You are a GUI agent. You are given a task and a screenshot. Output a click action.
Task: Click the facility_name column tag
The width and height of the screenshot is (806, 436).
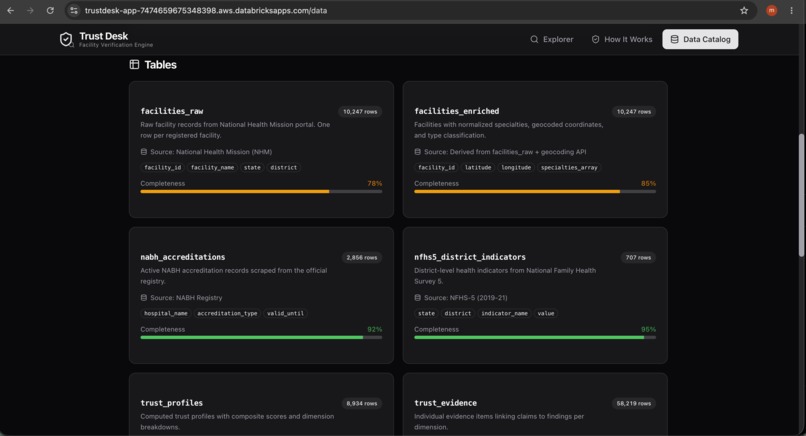tap(212, 168)
